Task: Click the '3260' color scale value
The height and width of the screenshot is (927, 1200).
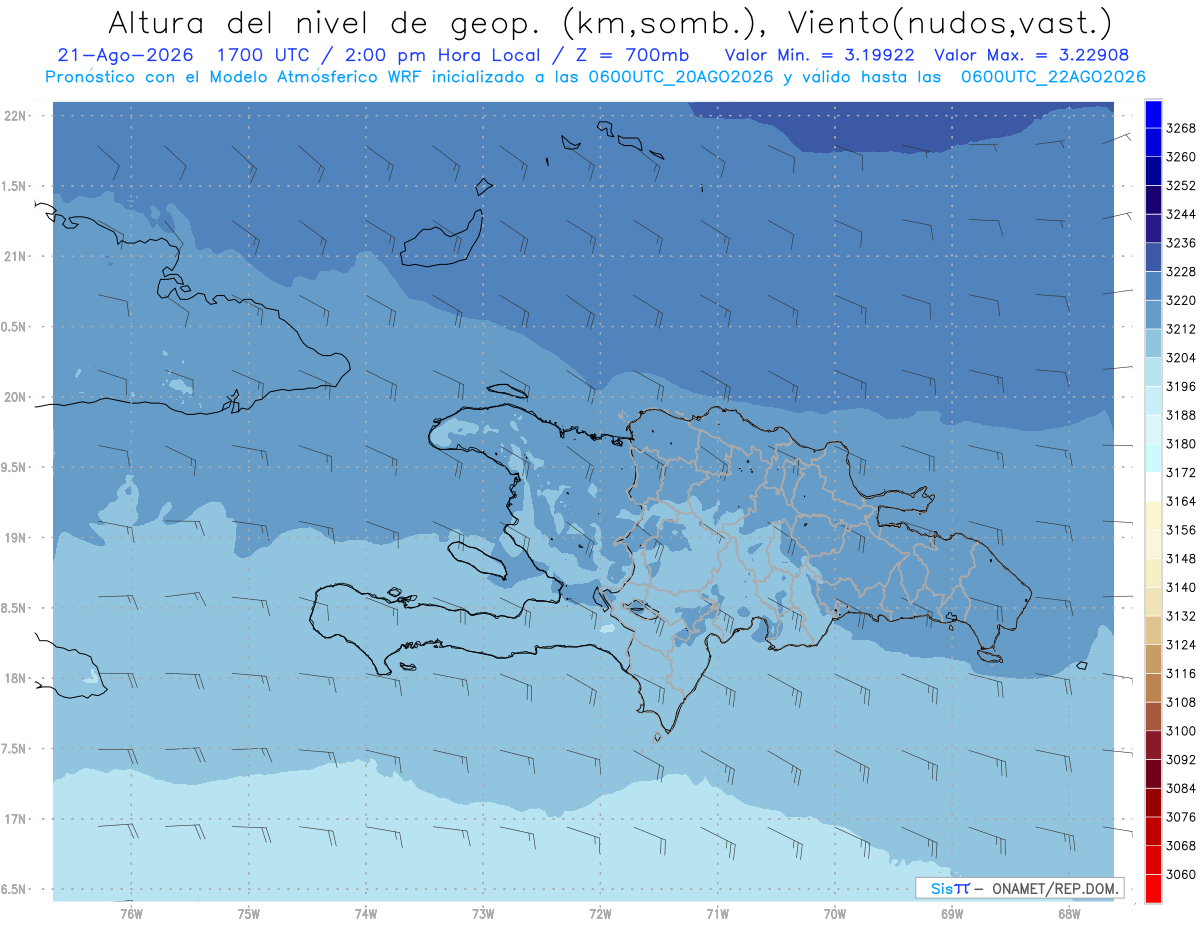Action: click(x=1181, y=158)
